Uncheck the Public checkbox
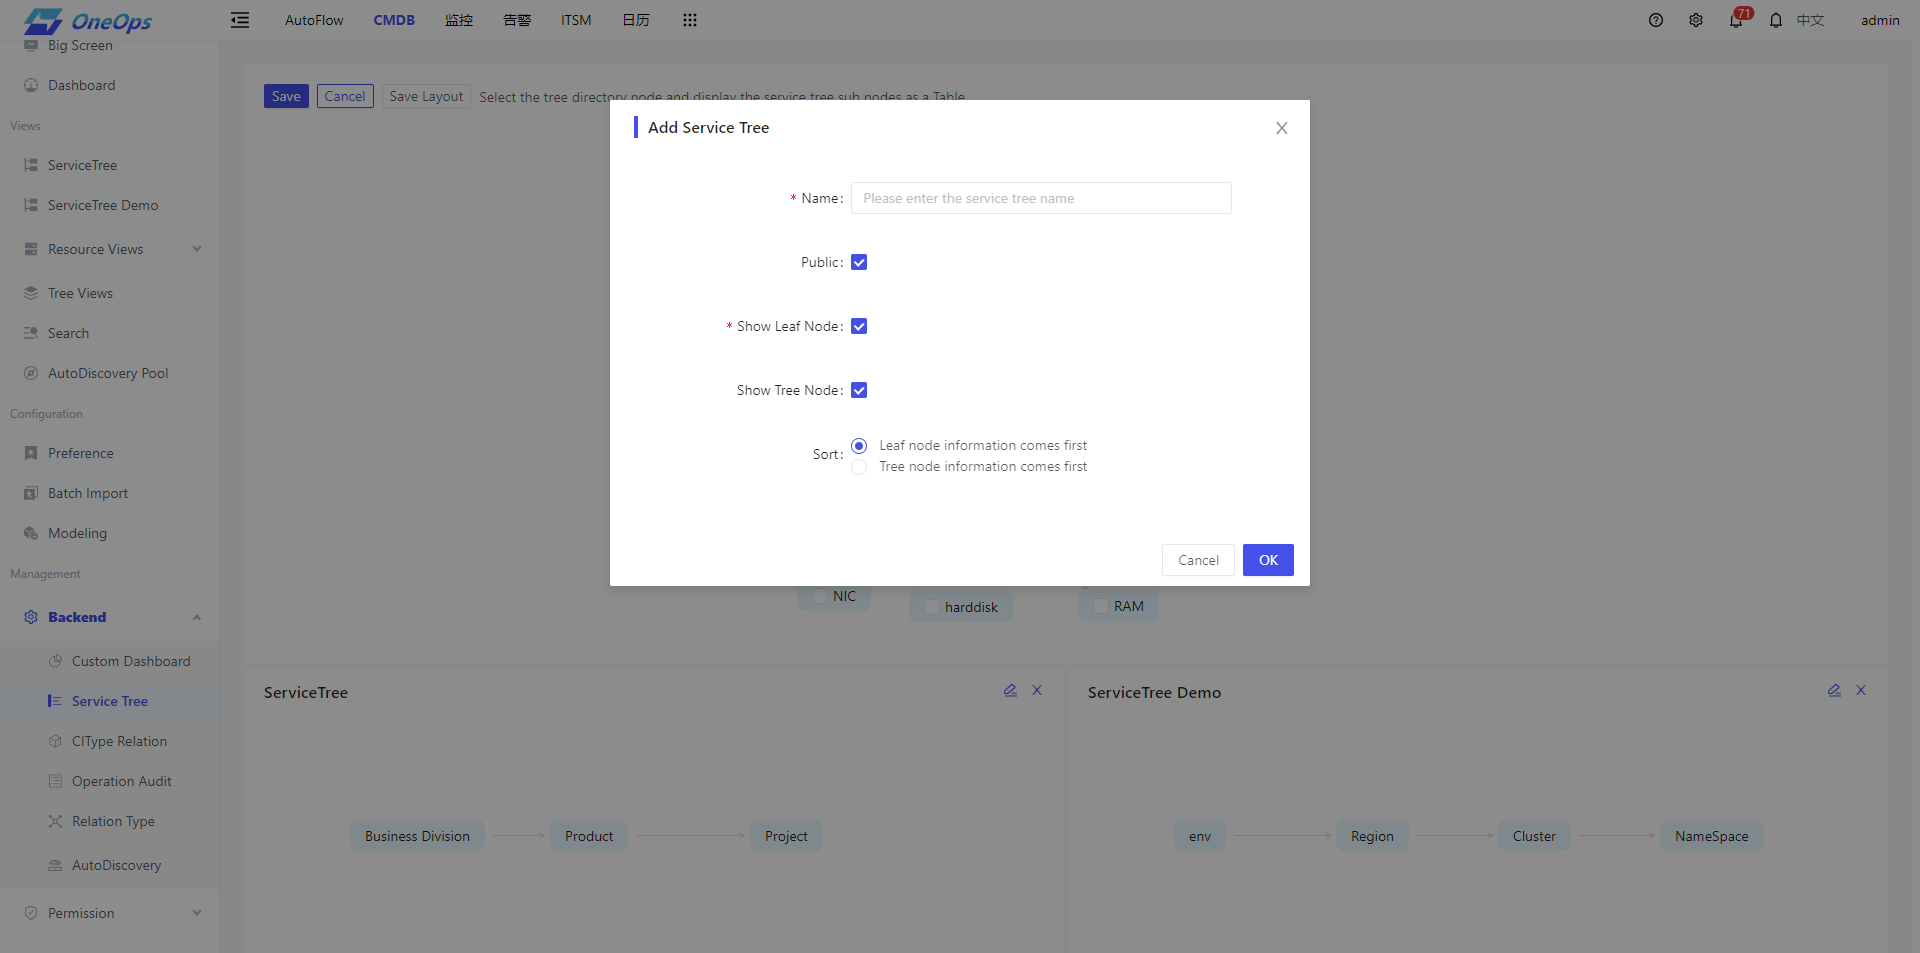1920x953 pixels. (859, 262)
